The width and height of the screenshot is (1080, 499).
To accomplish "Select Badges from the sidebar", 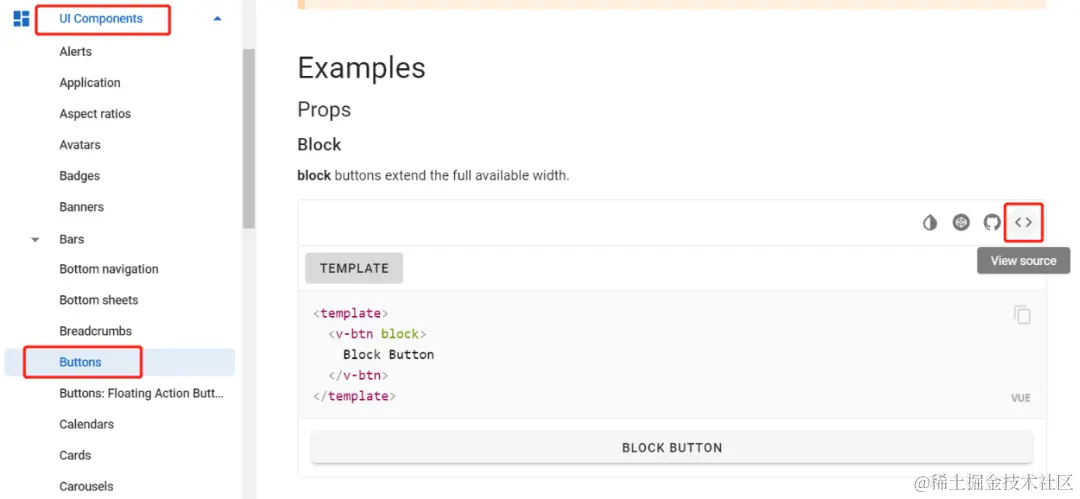I will click(80, 176).
